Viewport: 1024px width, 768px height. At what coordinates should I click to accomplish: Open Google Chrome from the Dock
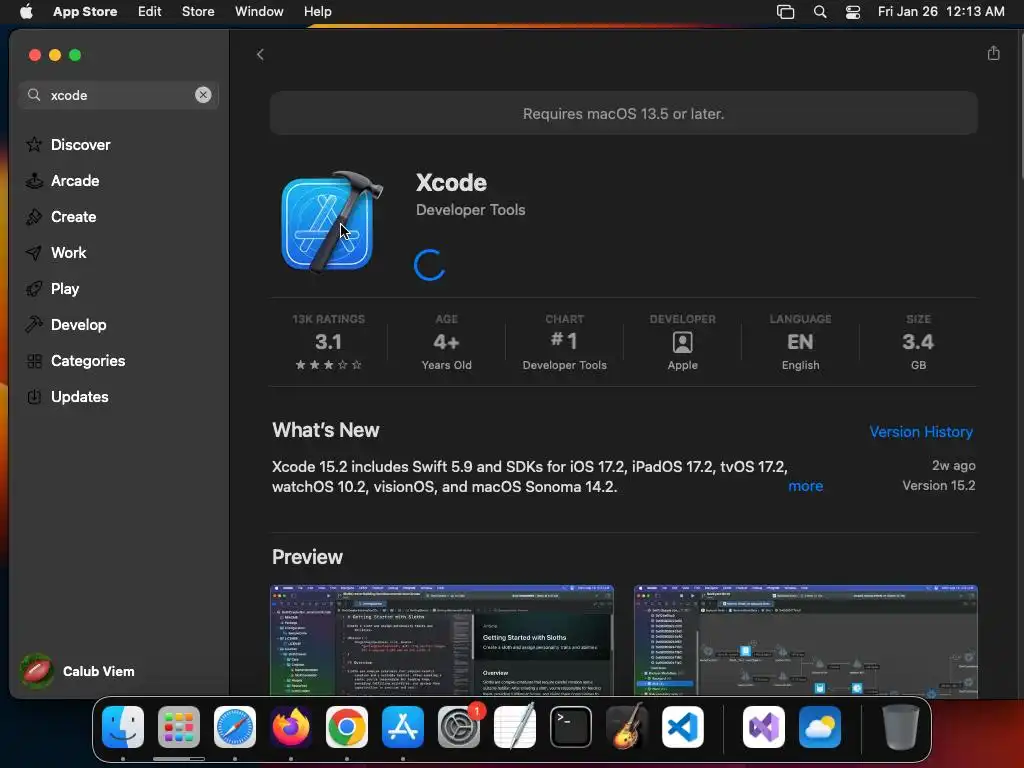click(x=347, y=727)
